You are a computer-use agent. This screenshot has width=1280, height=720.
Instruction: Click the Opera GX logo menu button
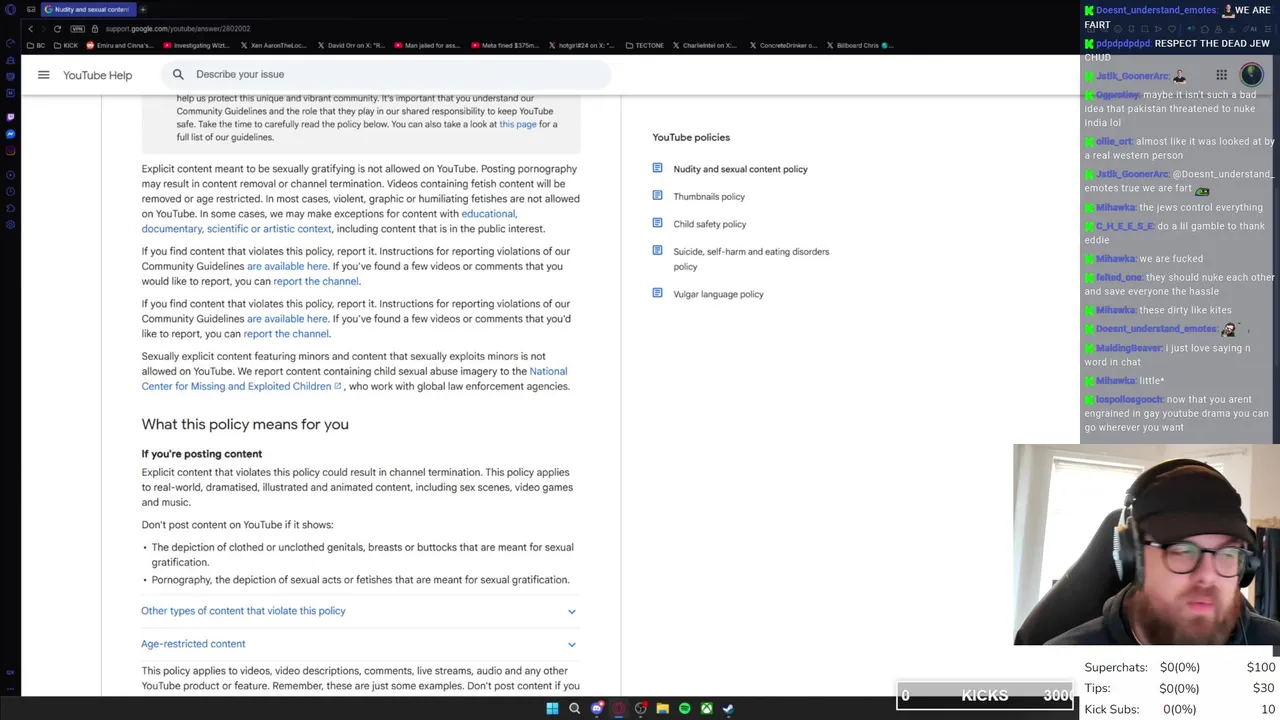[x=10, y=9]
